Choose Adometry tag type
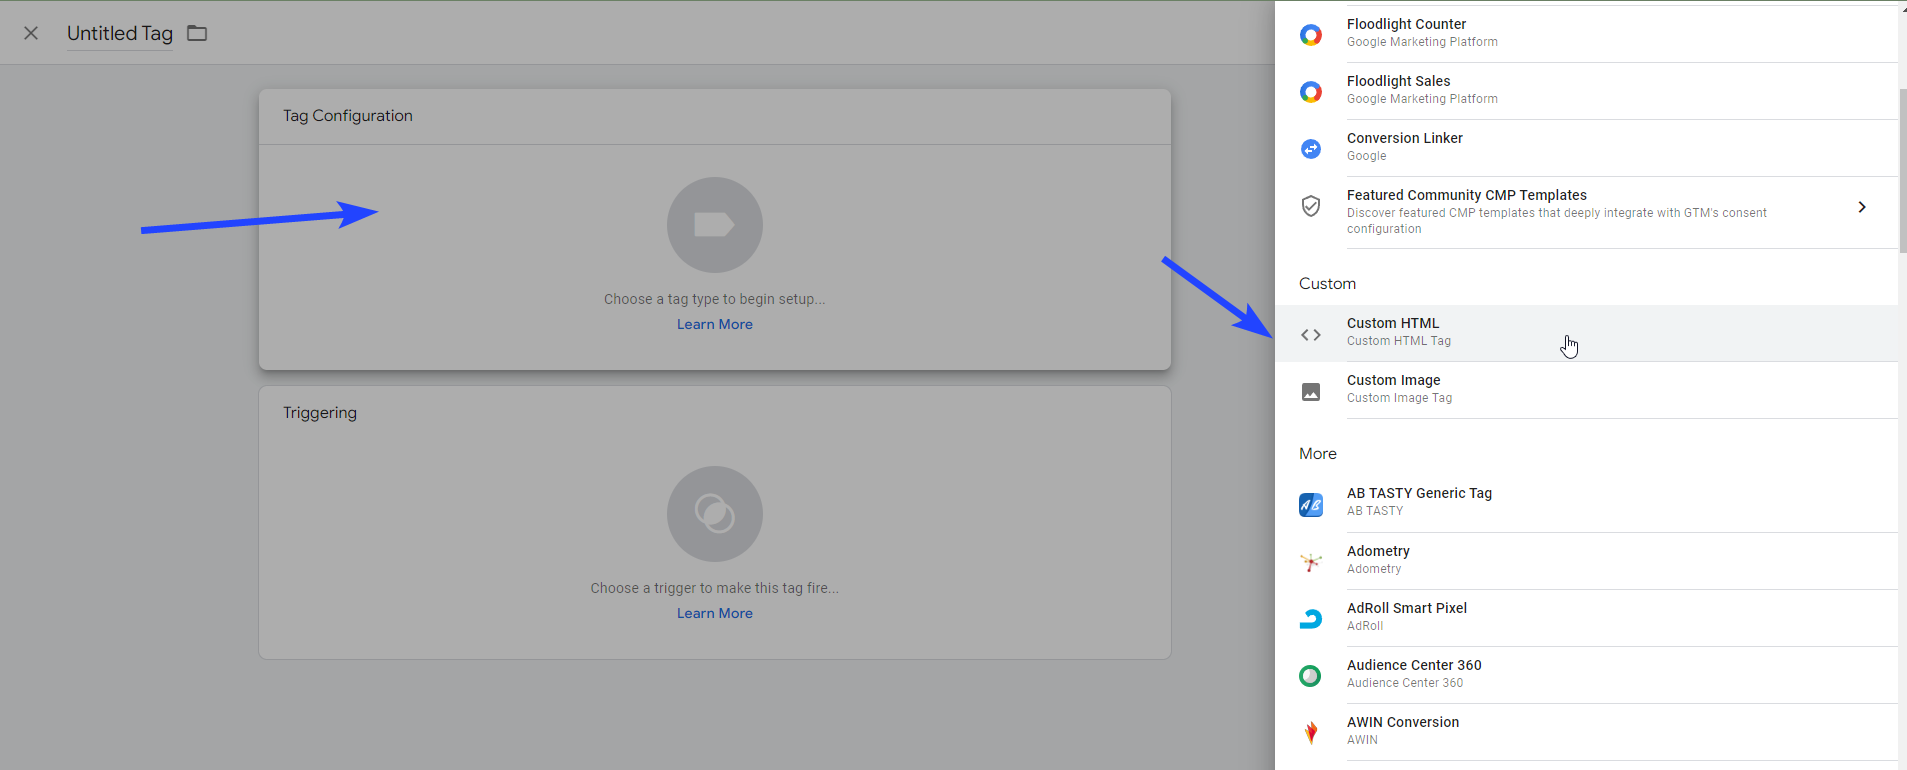1907x770 pixels. (x=1586, y=560)
